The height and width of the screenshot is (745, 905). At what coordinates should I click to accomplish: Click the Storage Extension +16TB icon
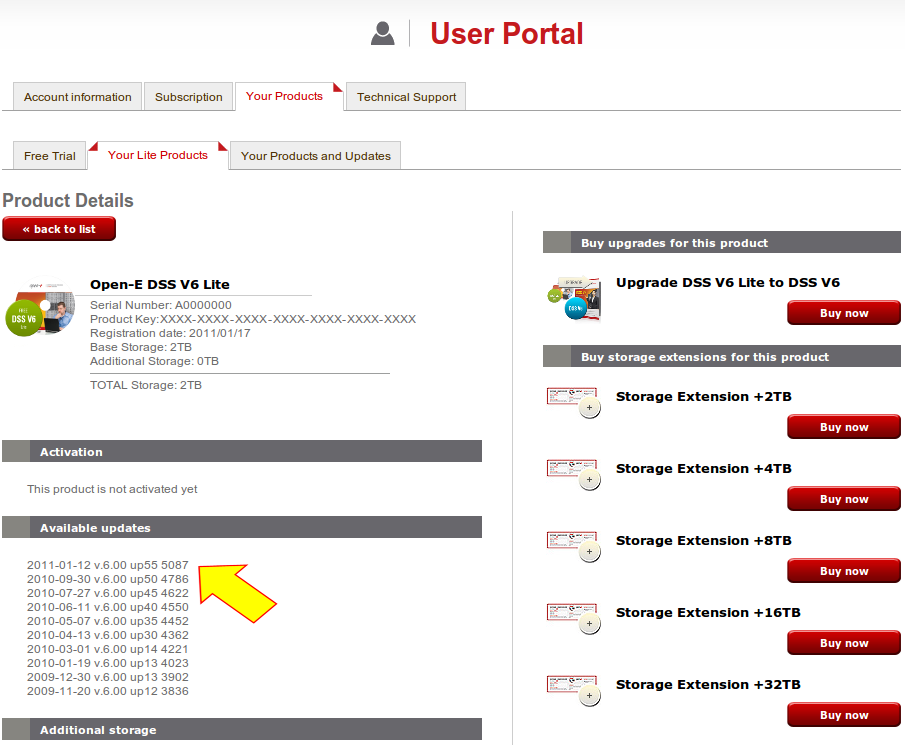point(574,619)
